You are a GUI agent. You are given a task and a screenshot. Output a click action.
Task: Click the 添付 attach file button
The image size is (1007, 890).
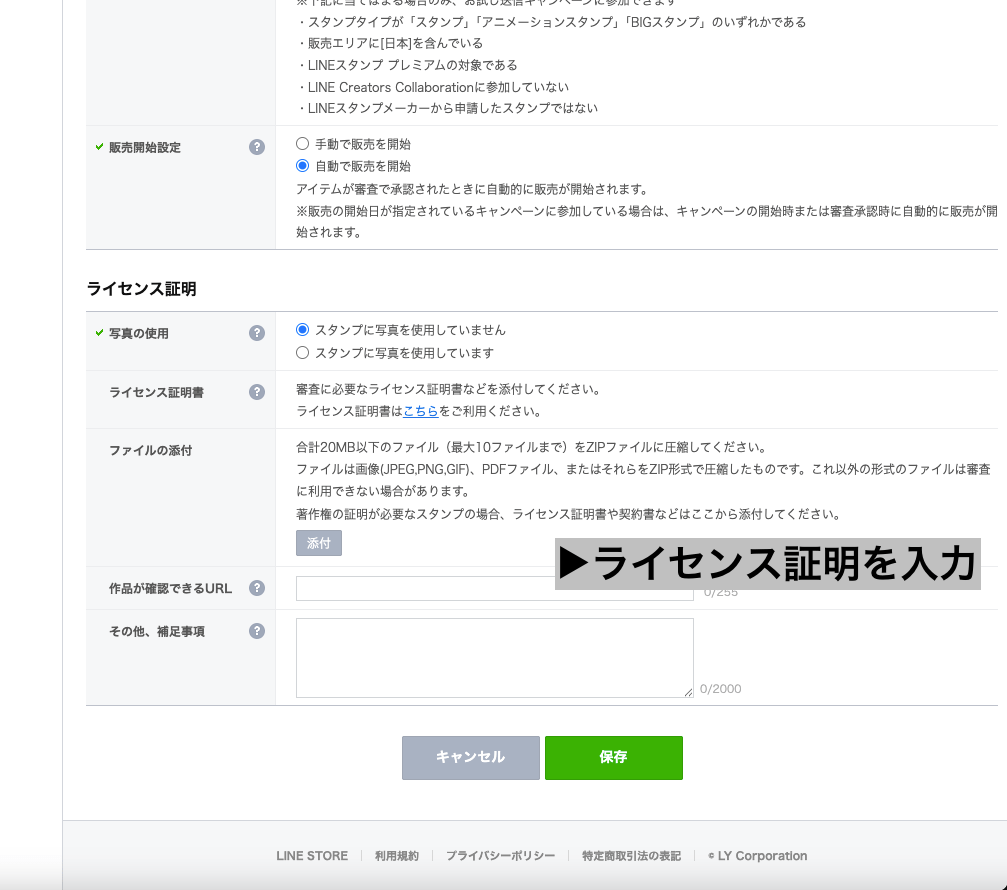coord(319,543)
